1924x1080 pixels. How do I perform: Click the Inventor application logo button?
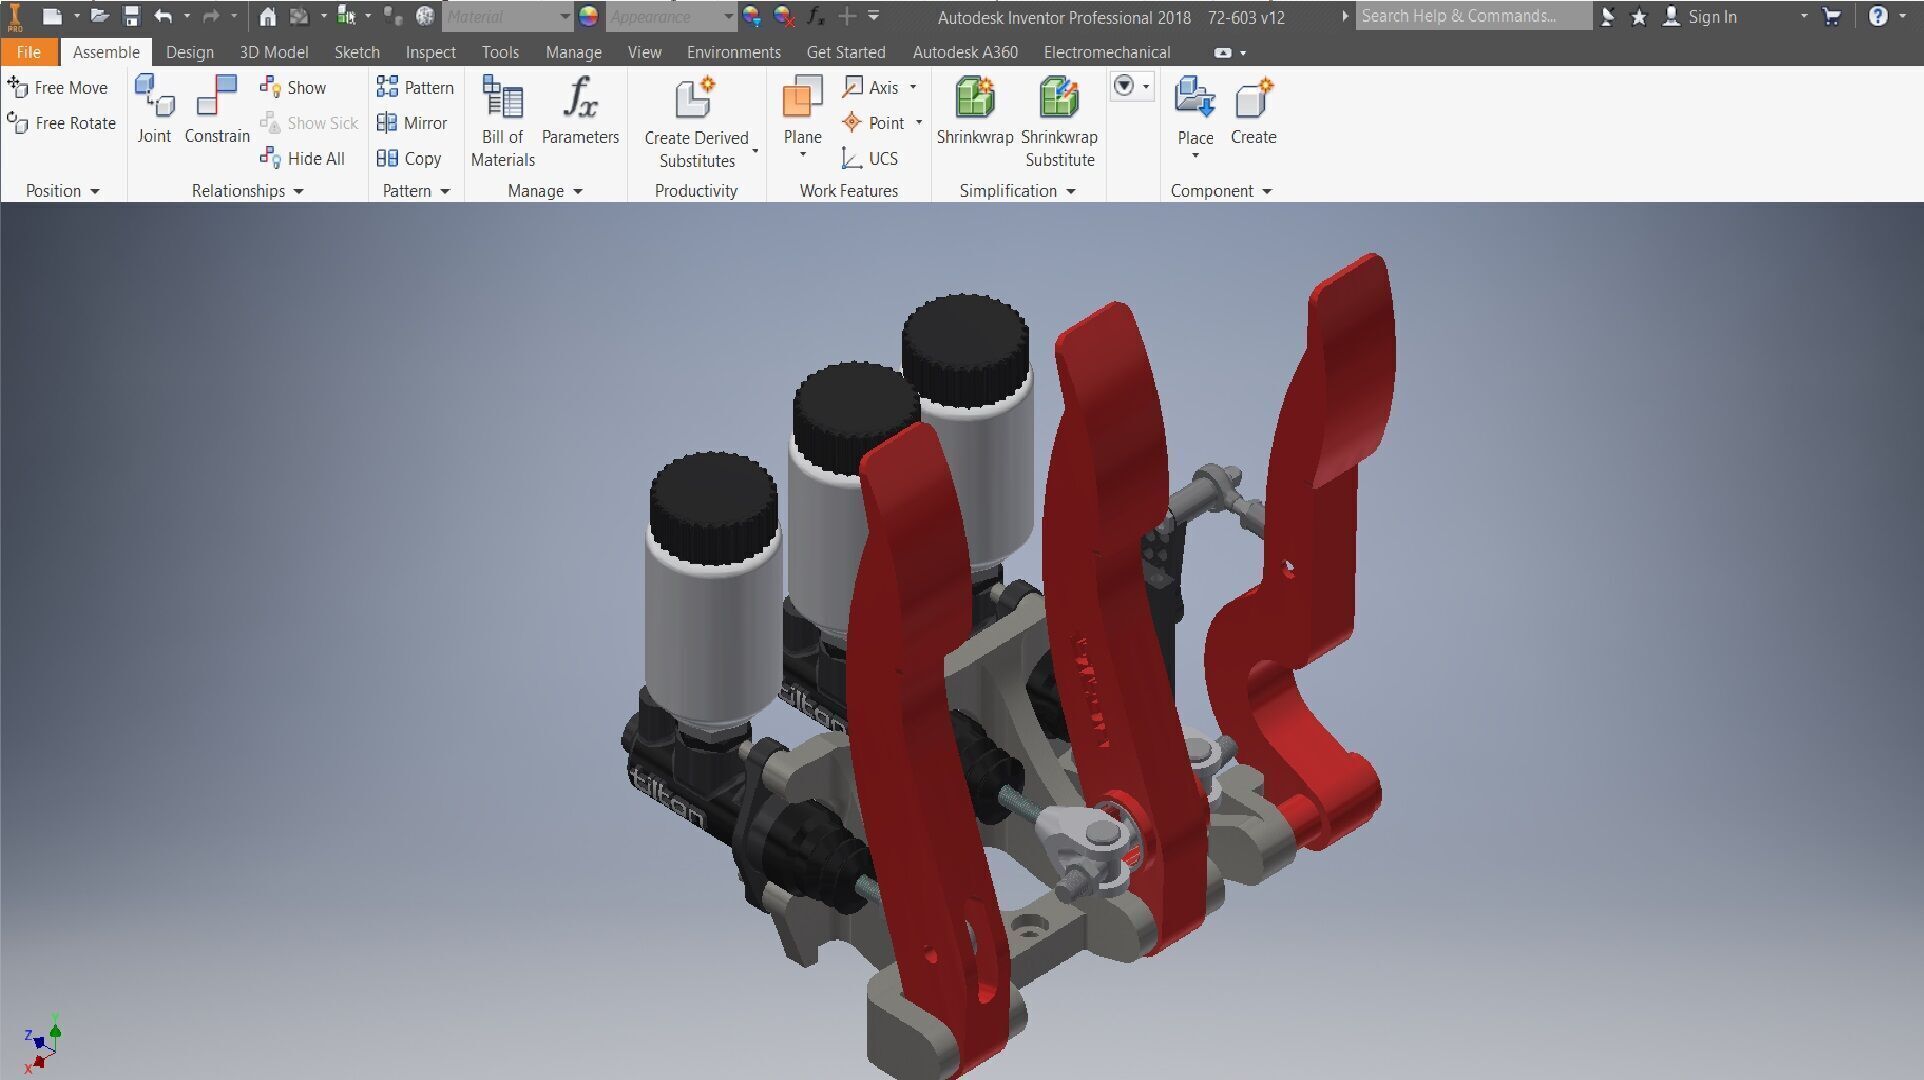pyautogui.click(x=15, y=17)
